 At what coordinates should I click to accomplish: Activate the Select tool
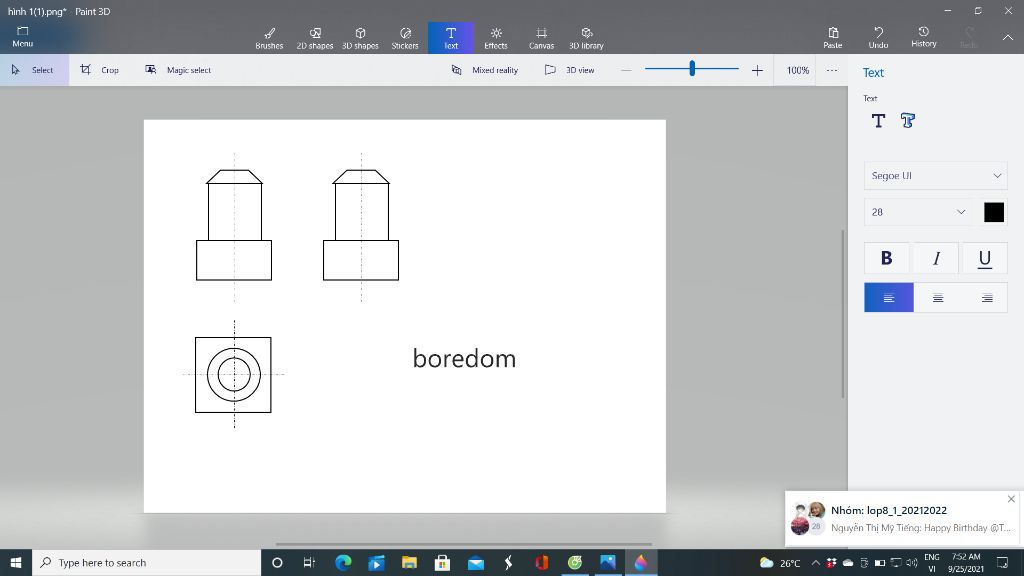tap(34, 70)
